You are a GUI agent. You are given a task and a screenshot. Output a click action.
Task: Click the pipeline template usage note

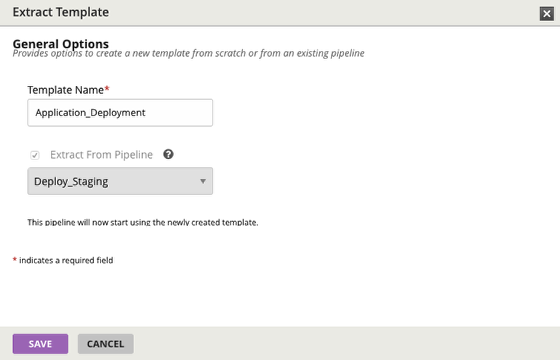point(143,222)
